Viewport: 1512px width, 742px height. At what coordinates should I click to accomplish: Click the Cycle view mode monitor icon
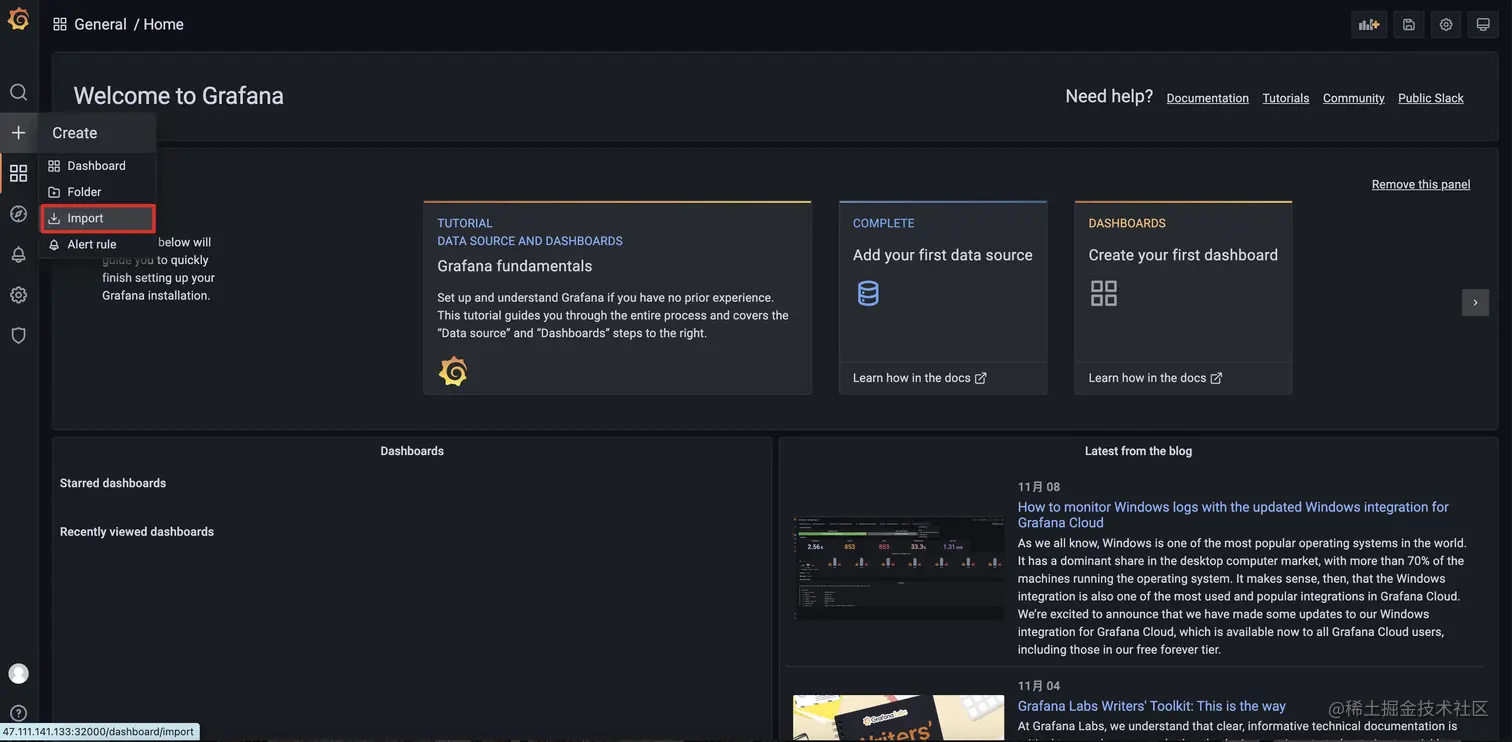click(x=1483, y=25)
